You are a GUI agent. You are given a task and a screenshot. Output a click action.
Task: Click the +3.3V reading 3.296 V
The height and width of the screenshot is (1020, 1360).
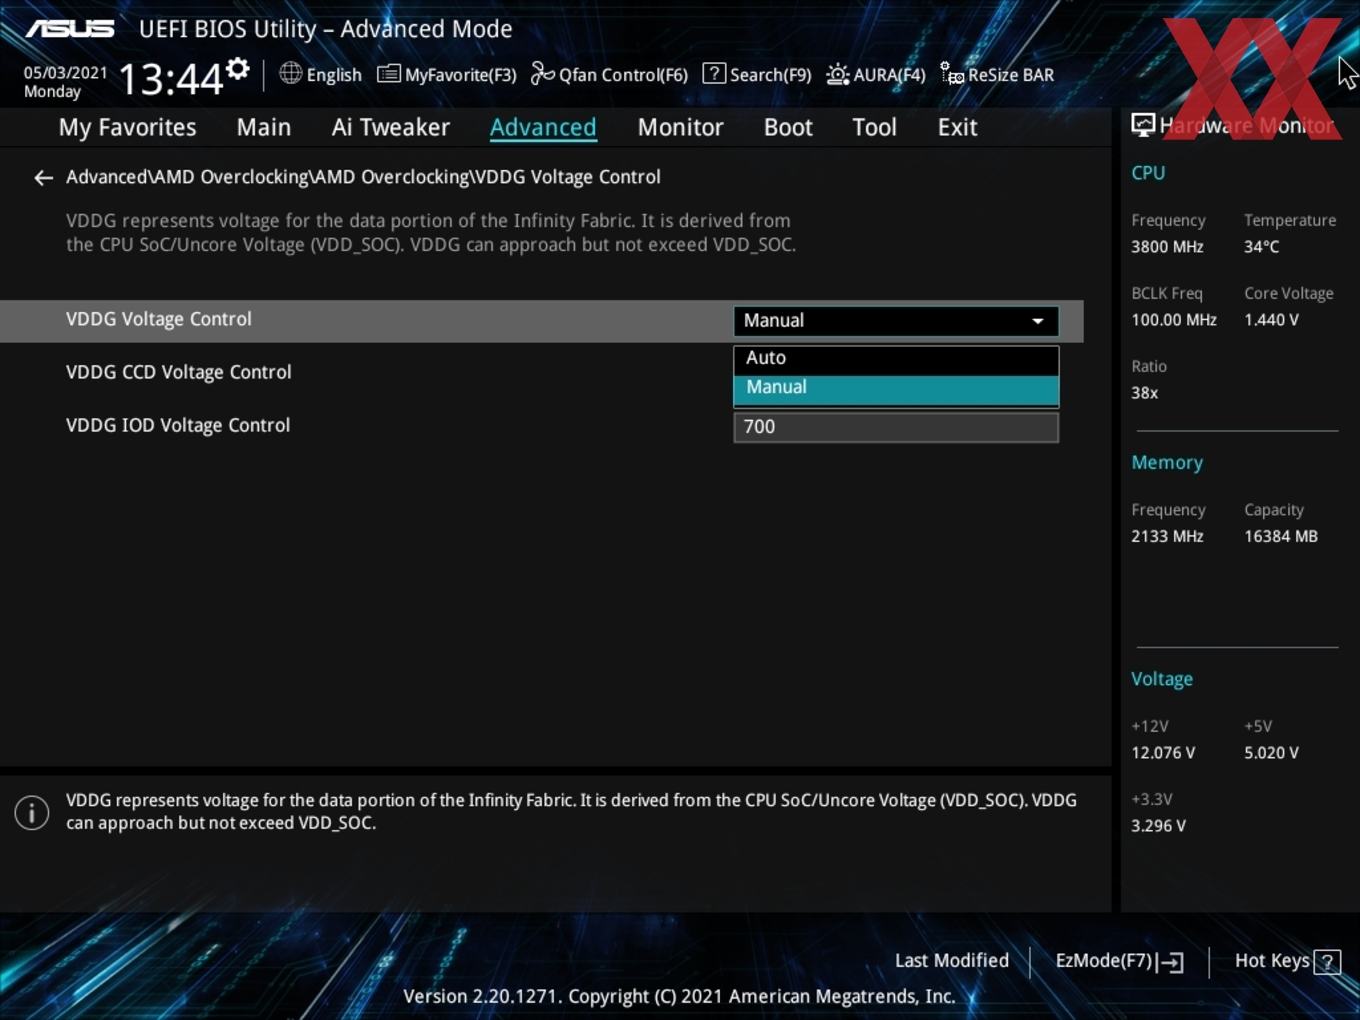coord(1158,826)
